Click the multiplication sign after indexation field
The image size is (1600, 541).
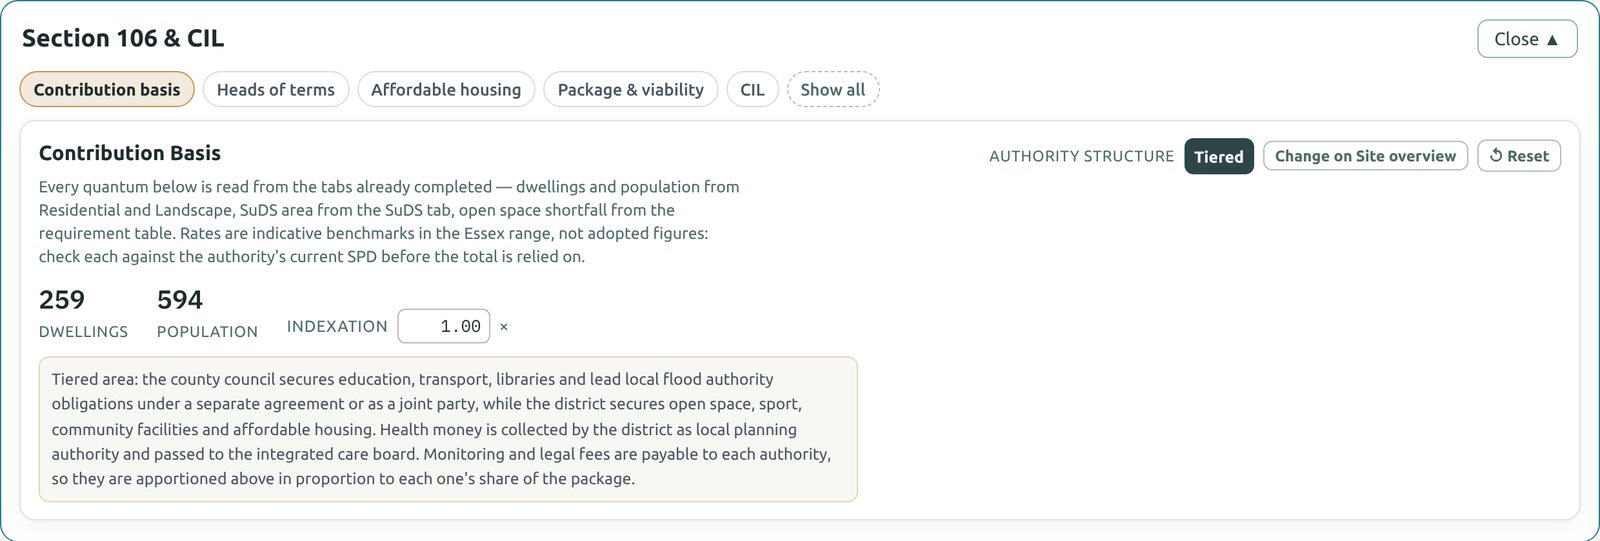coord(504,327)
